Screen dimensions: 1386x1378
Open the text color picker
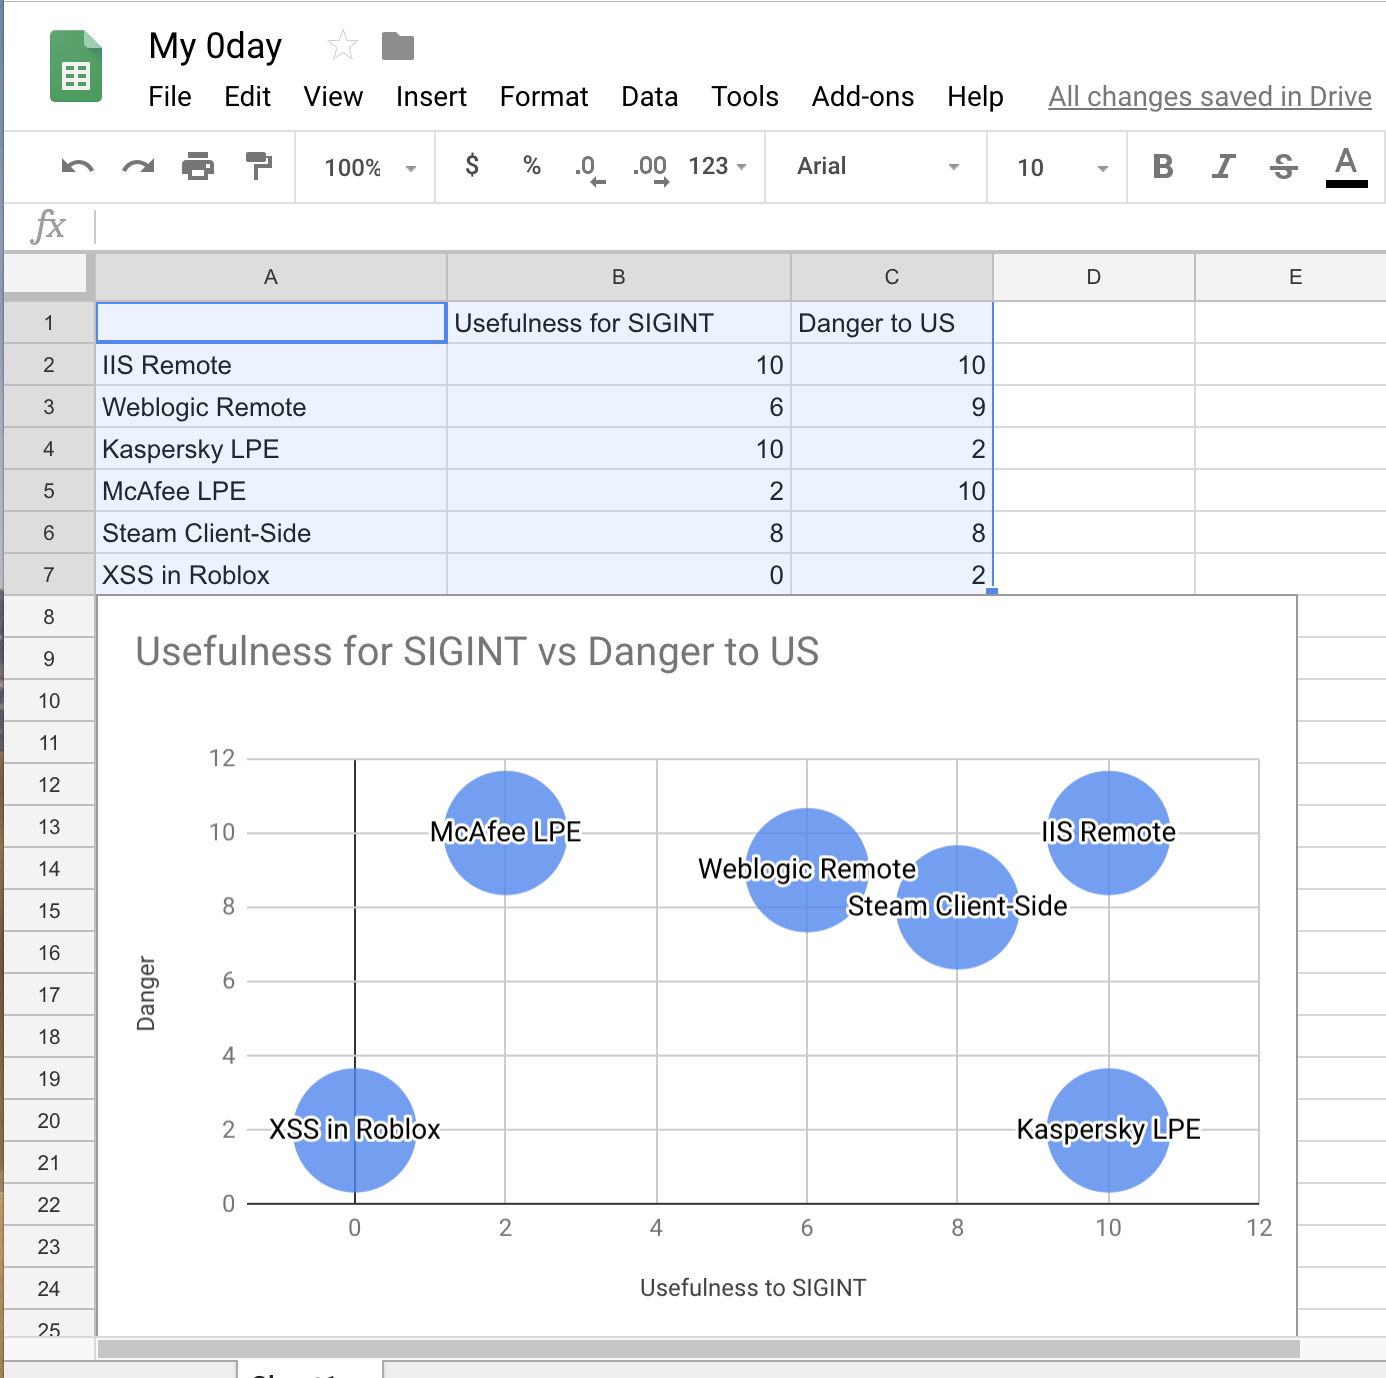tap(1346, 167)
